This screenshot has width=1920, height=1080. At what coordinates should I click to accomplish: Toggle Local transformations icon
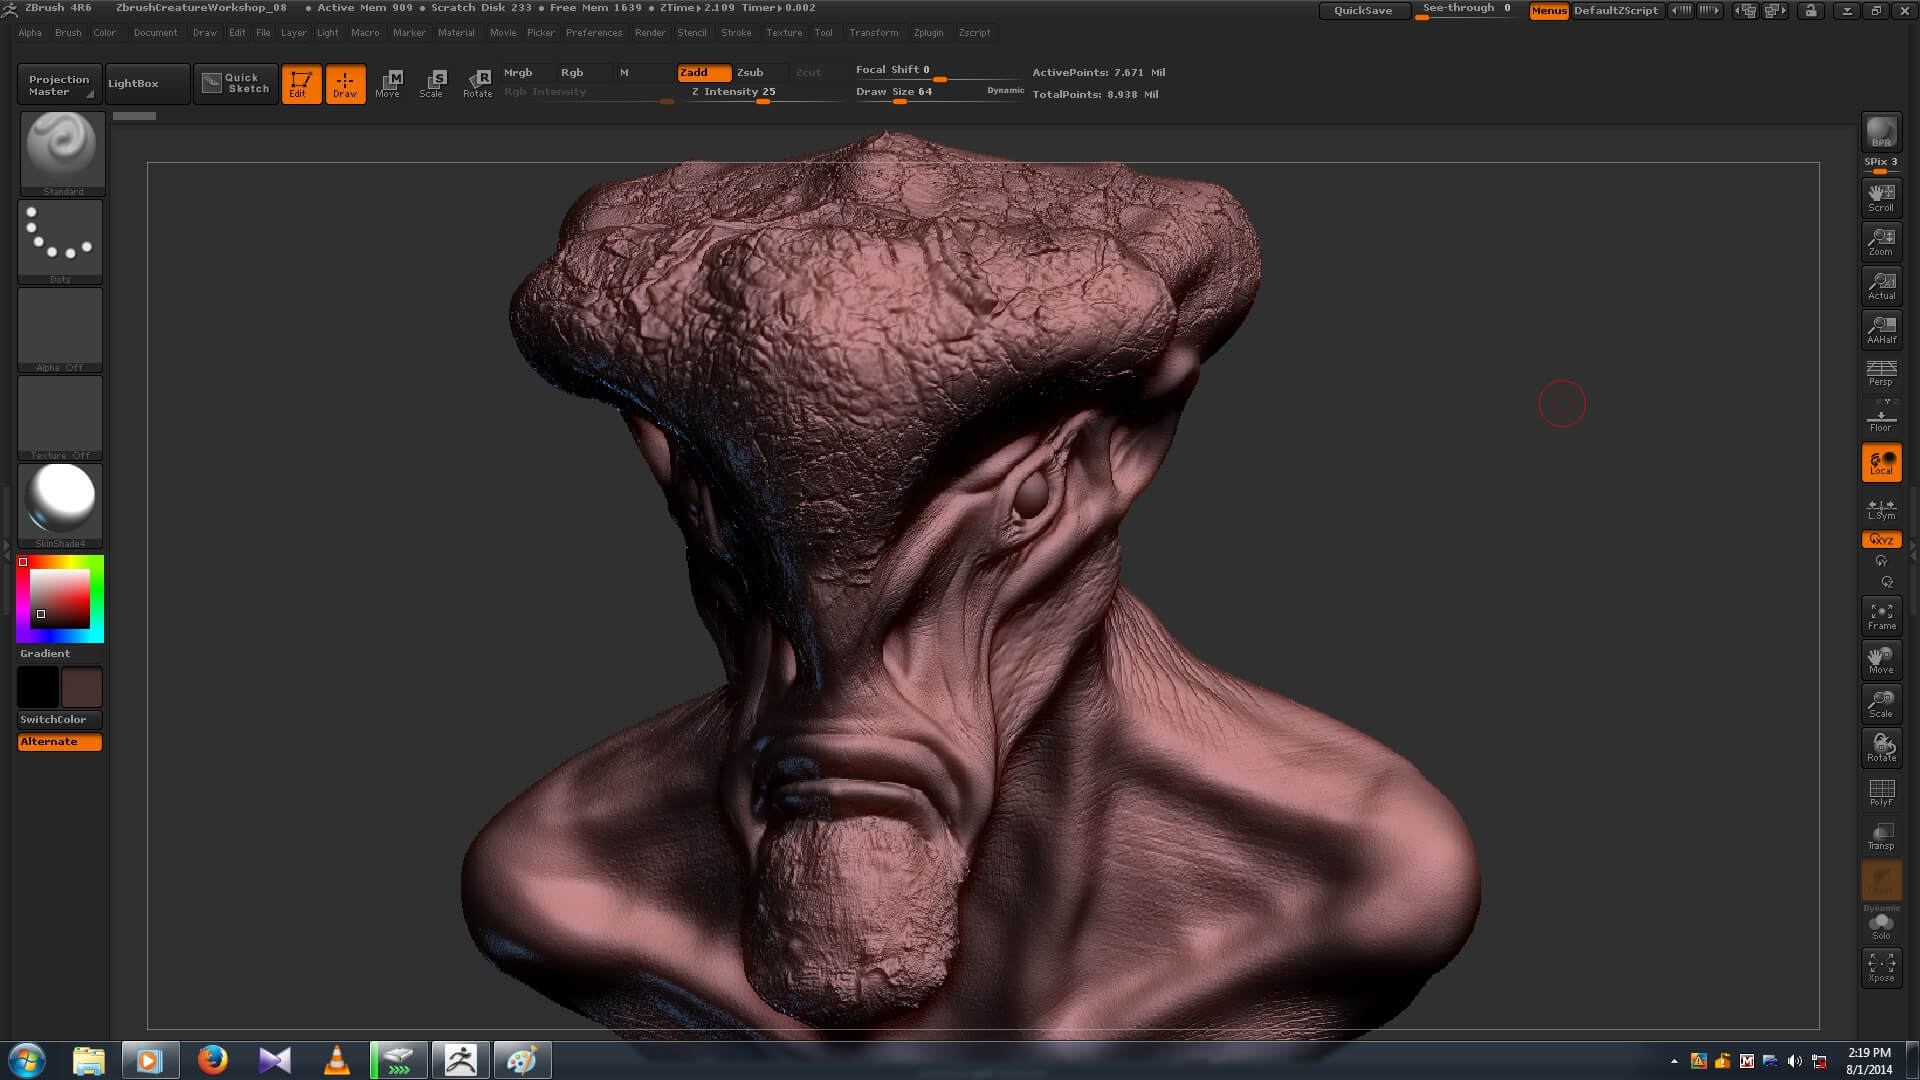[1881, 462]
